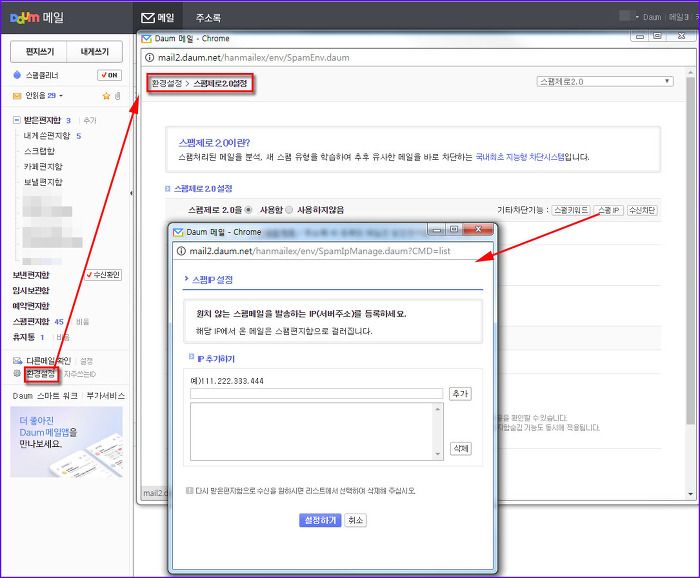700x578 pixels.
Task: Click the 다른메일 확인 link
Action: coord(48,361)
